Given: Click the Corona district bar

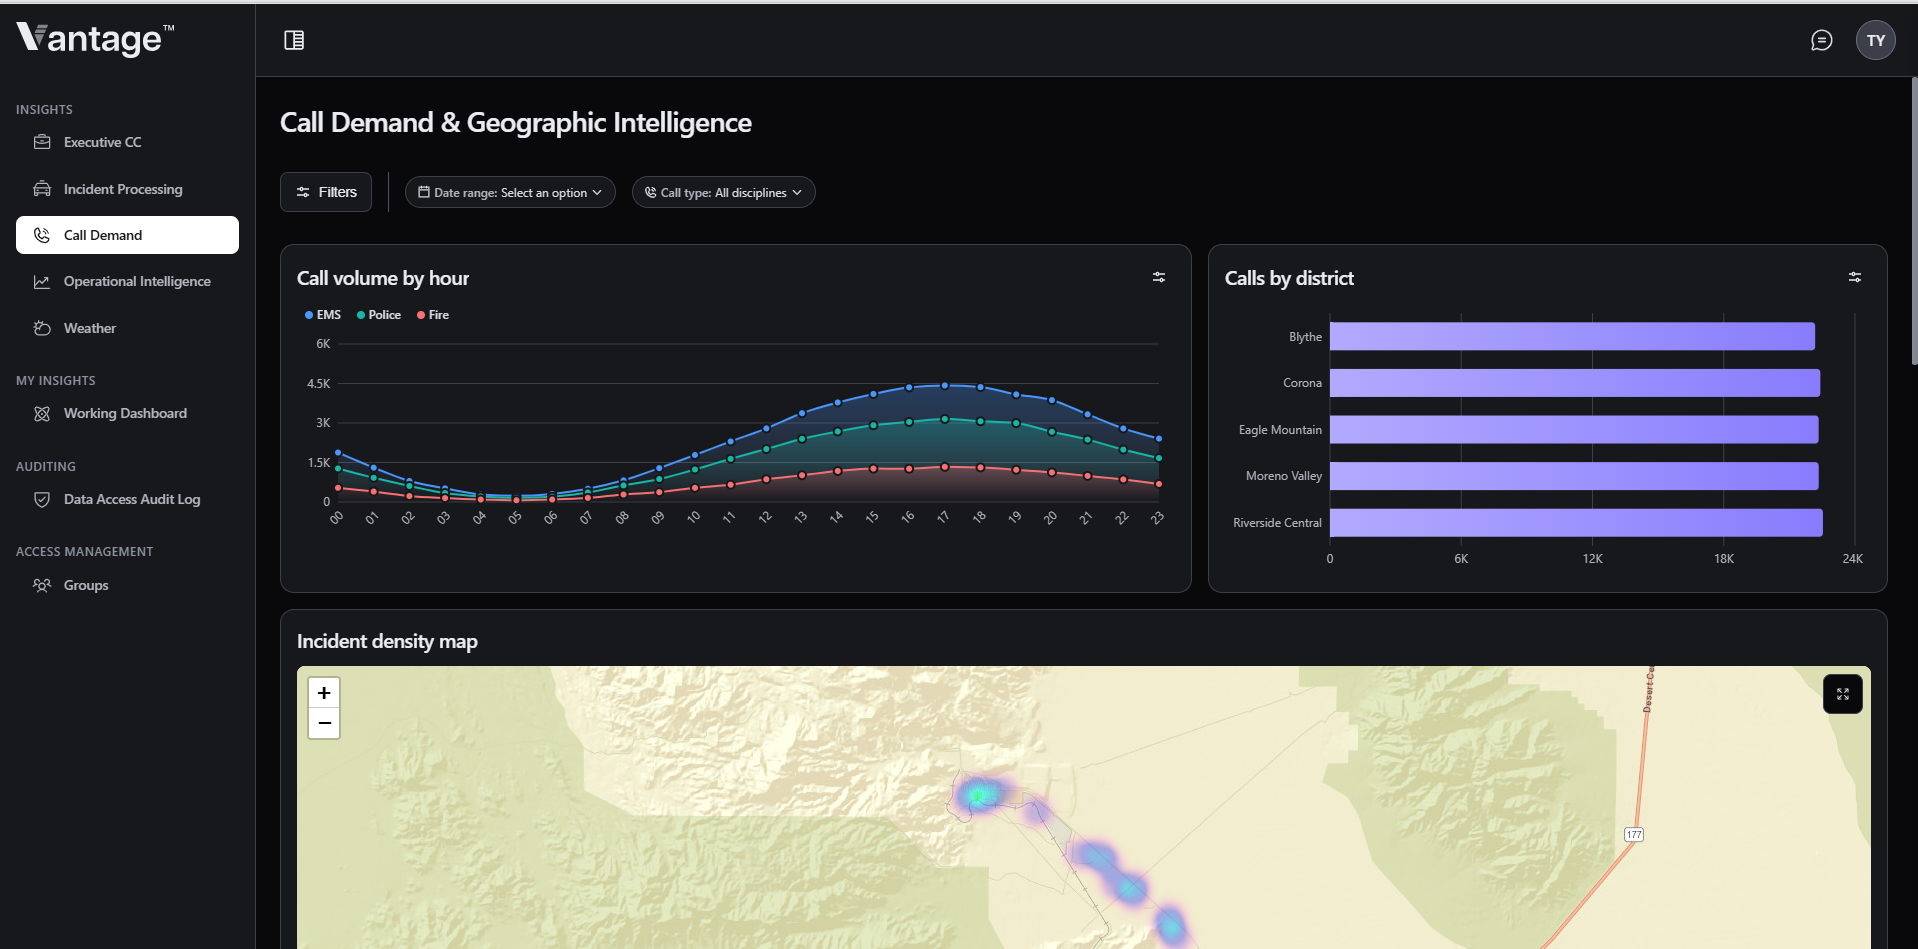Looking at the screenshot, I should (x=1575, y=383).
